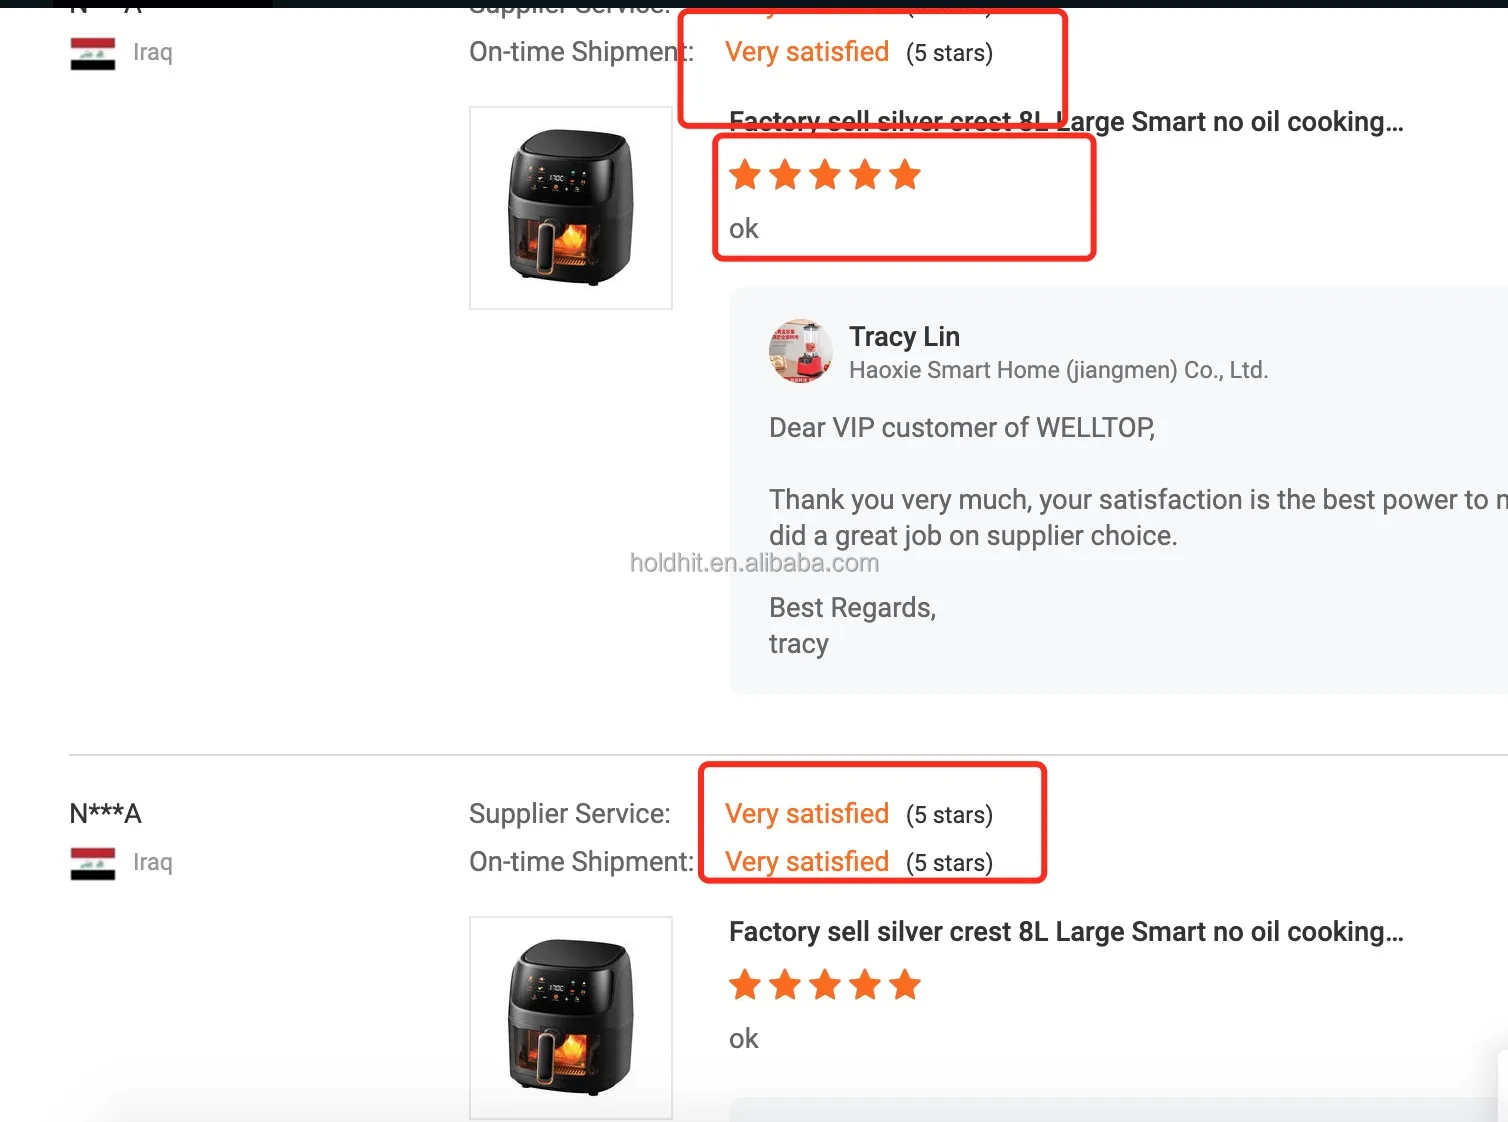Click the first orange star in top review
The image size is (1508, 1122).
click(x=745, y=175)
